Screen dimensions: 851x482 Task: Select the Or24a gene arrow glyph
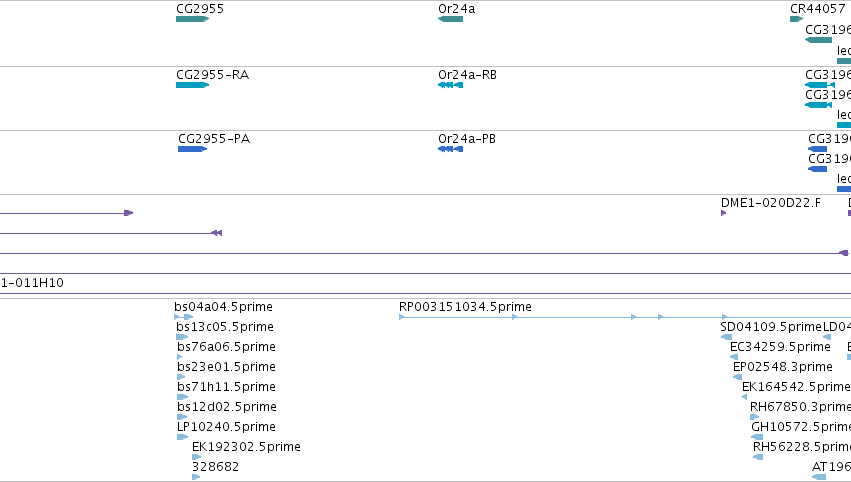coord(450,19)
